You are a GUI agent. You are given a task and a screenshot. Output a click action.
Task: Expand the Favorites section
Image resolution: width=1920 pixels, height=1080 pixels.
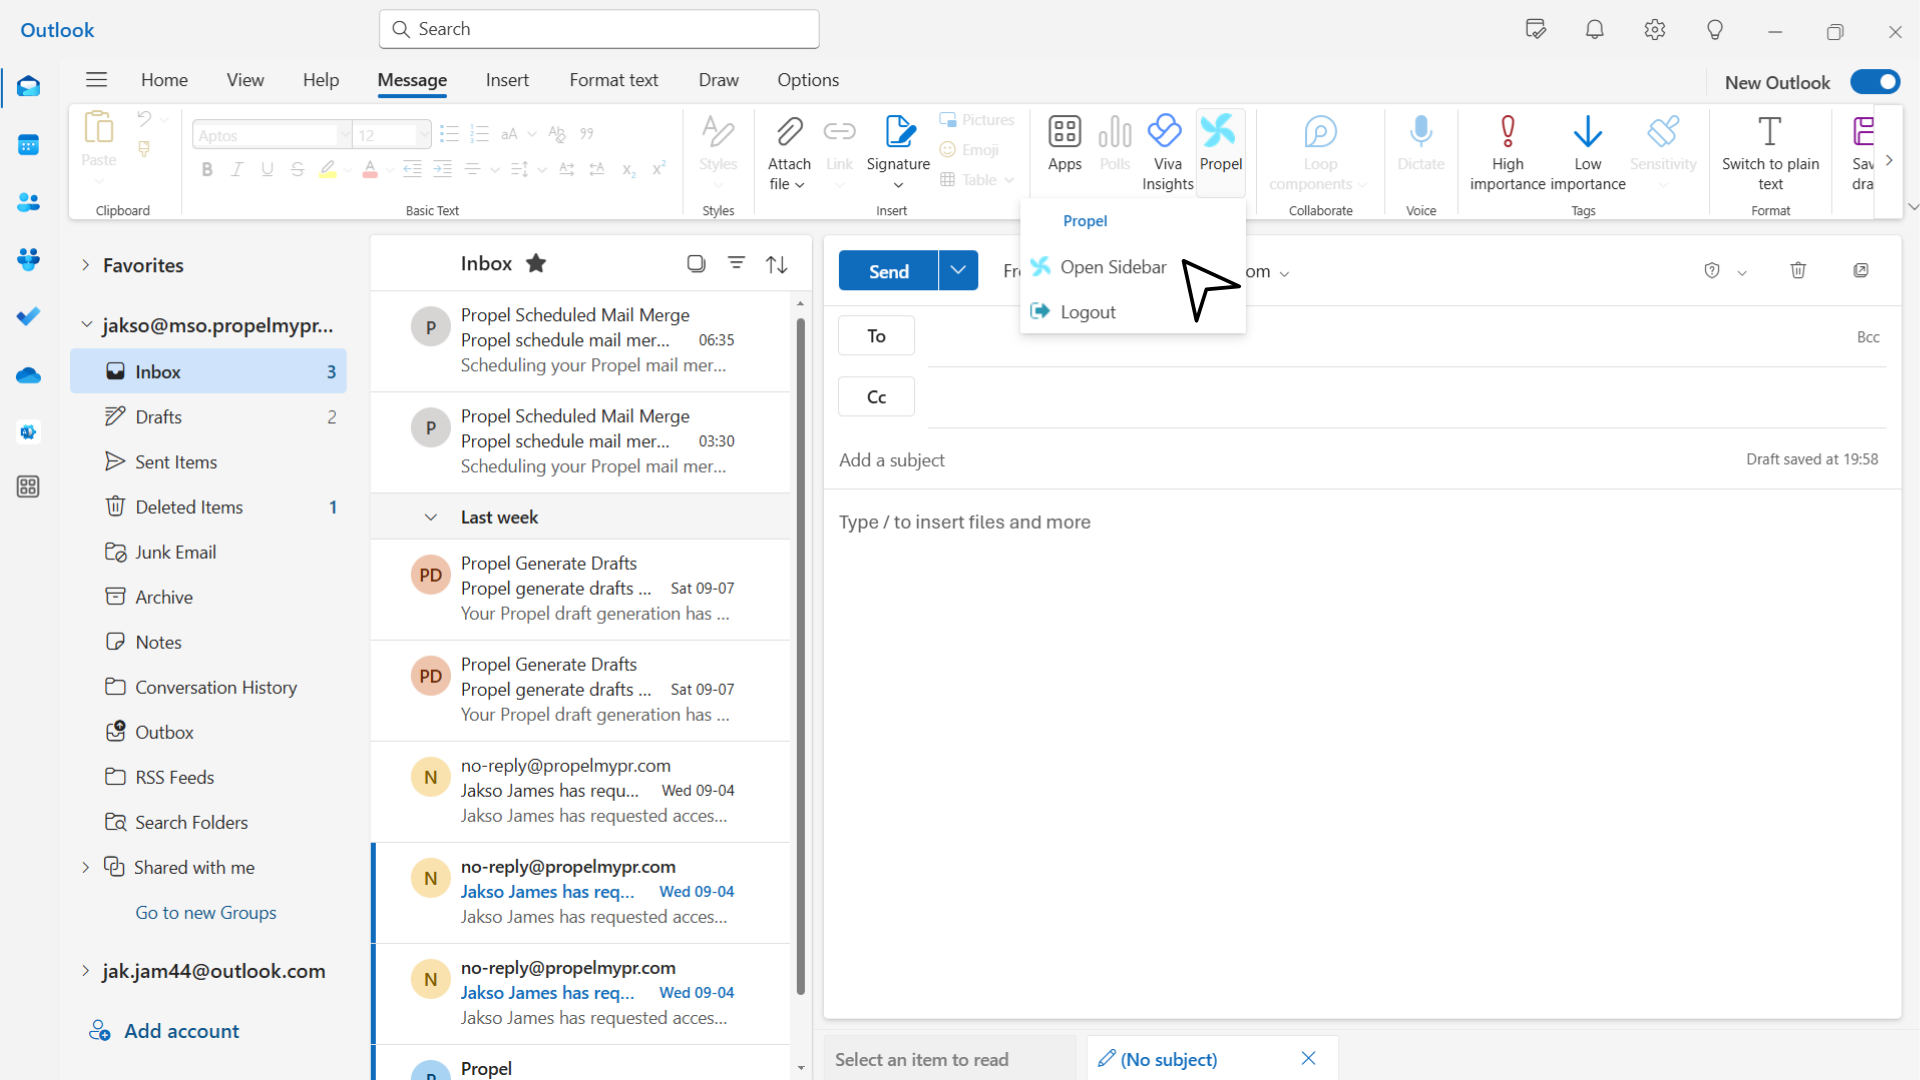click(85, 265)
